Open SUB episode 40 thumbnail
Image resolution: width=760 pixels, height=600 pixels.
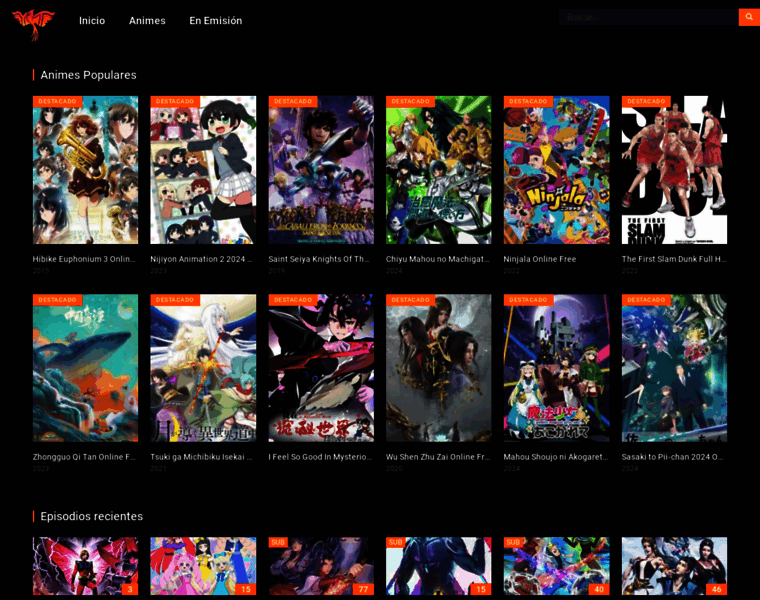click(556, 566)
